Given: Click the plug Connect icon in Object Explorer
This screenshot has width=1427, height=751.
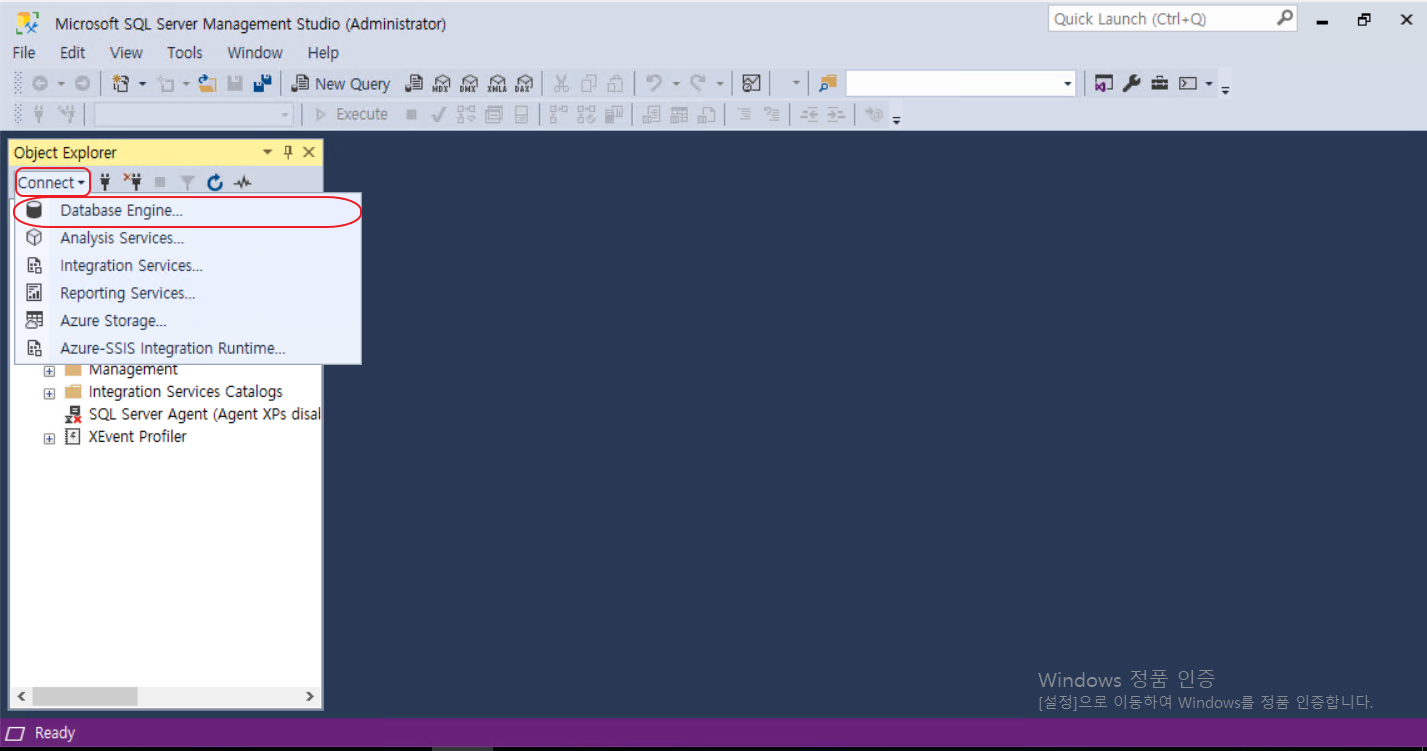Looking at the screenshot, I should point(105,182).
